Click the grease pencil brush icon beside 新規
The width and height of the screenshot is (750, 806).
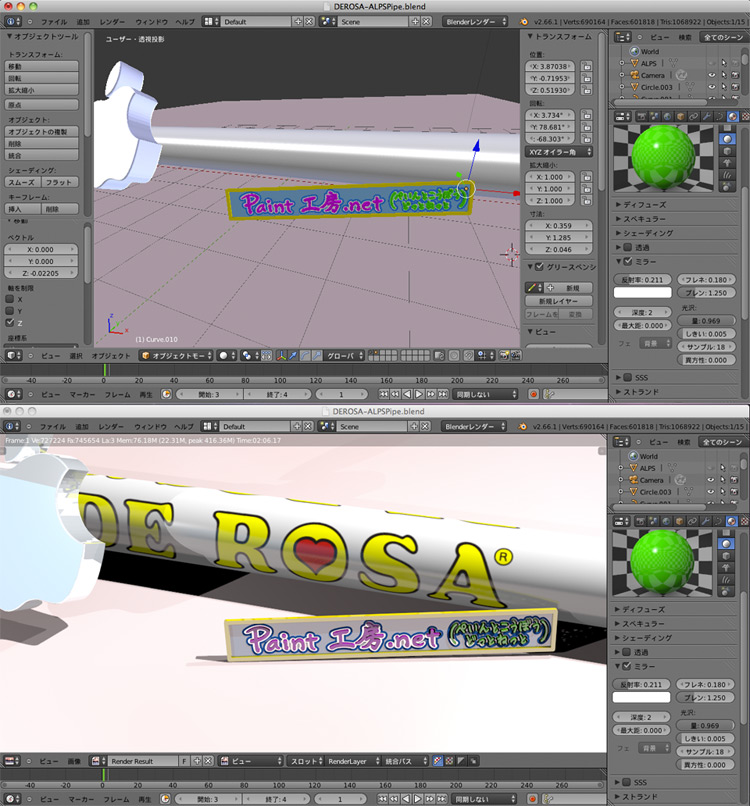tap(533, 287)
